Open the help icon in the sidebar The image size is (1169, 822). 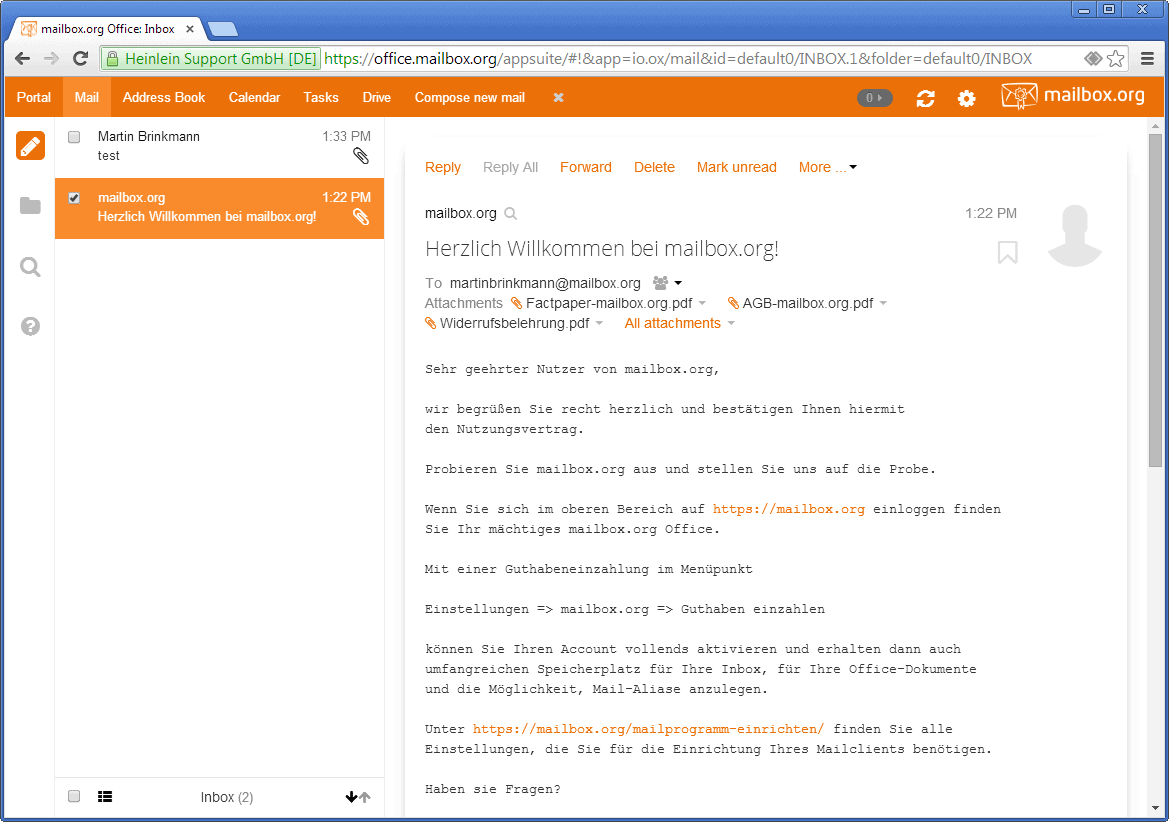[x=29, y=325]
